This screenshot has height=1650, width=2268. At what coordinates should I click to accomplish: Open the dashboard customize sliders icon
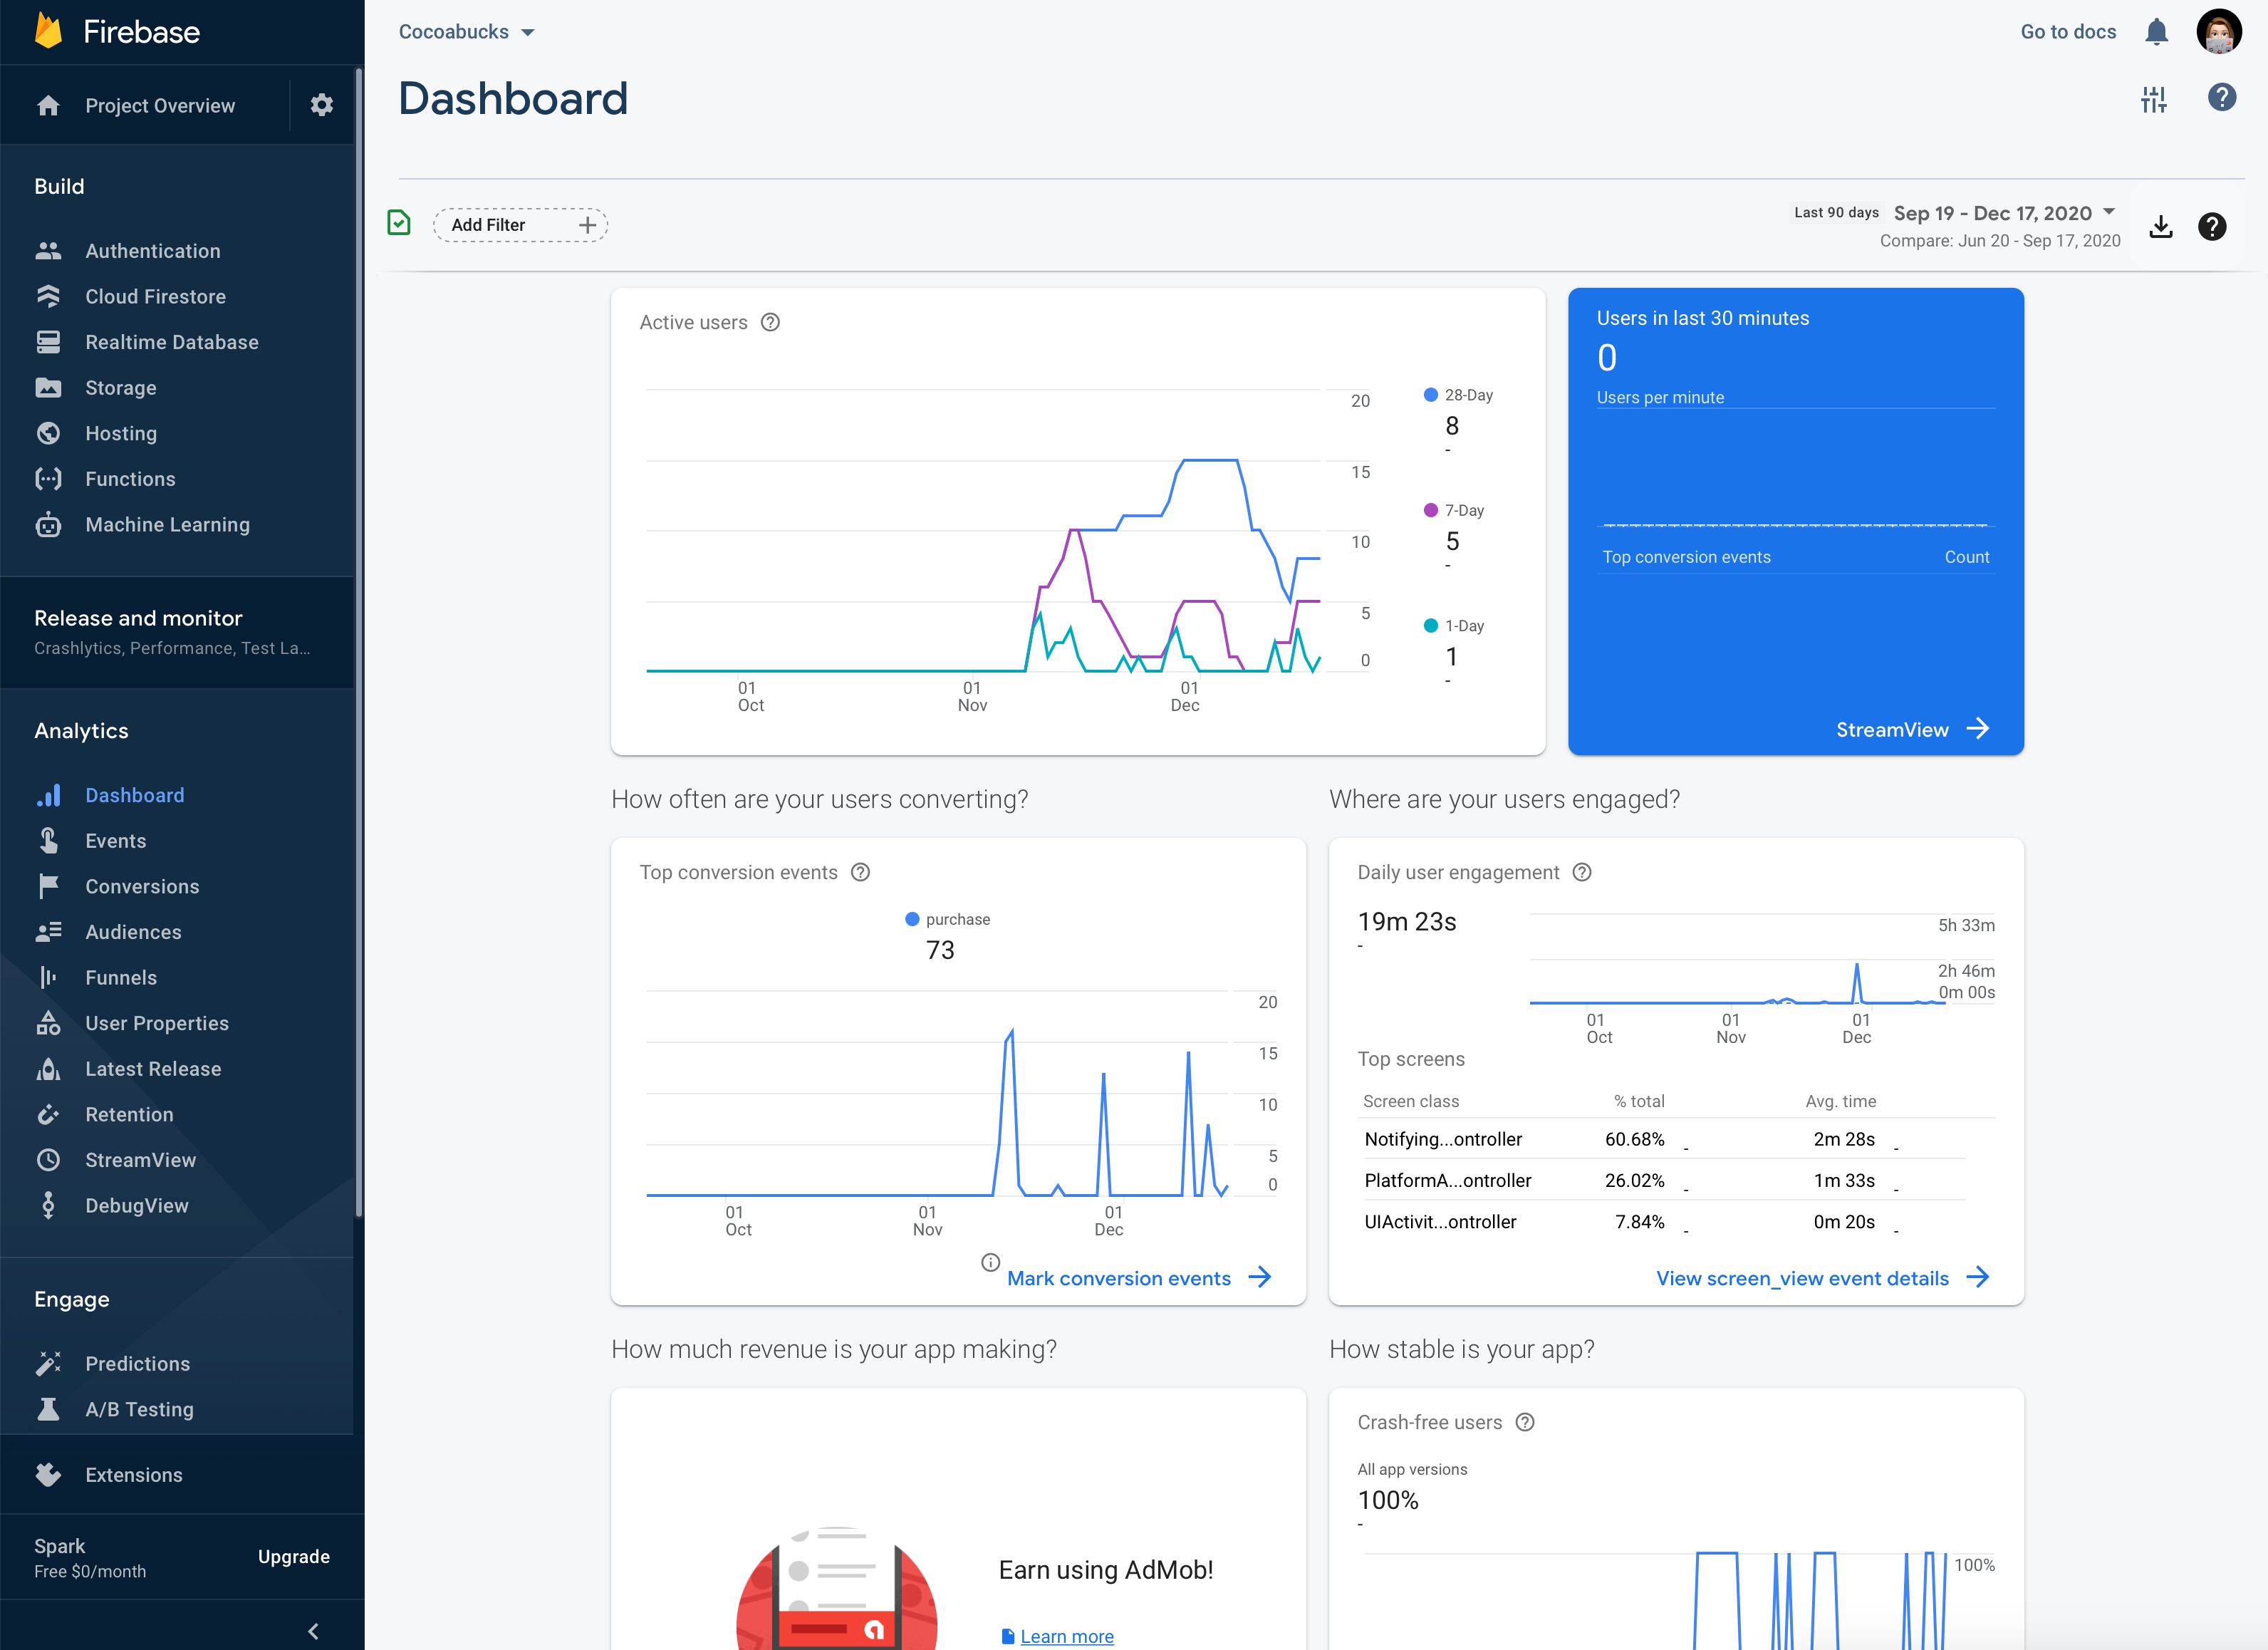click(2154, 99)
